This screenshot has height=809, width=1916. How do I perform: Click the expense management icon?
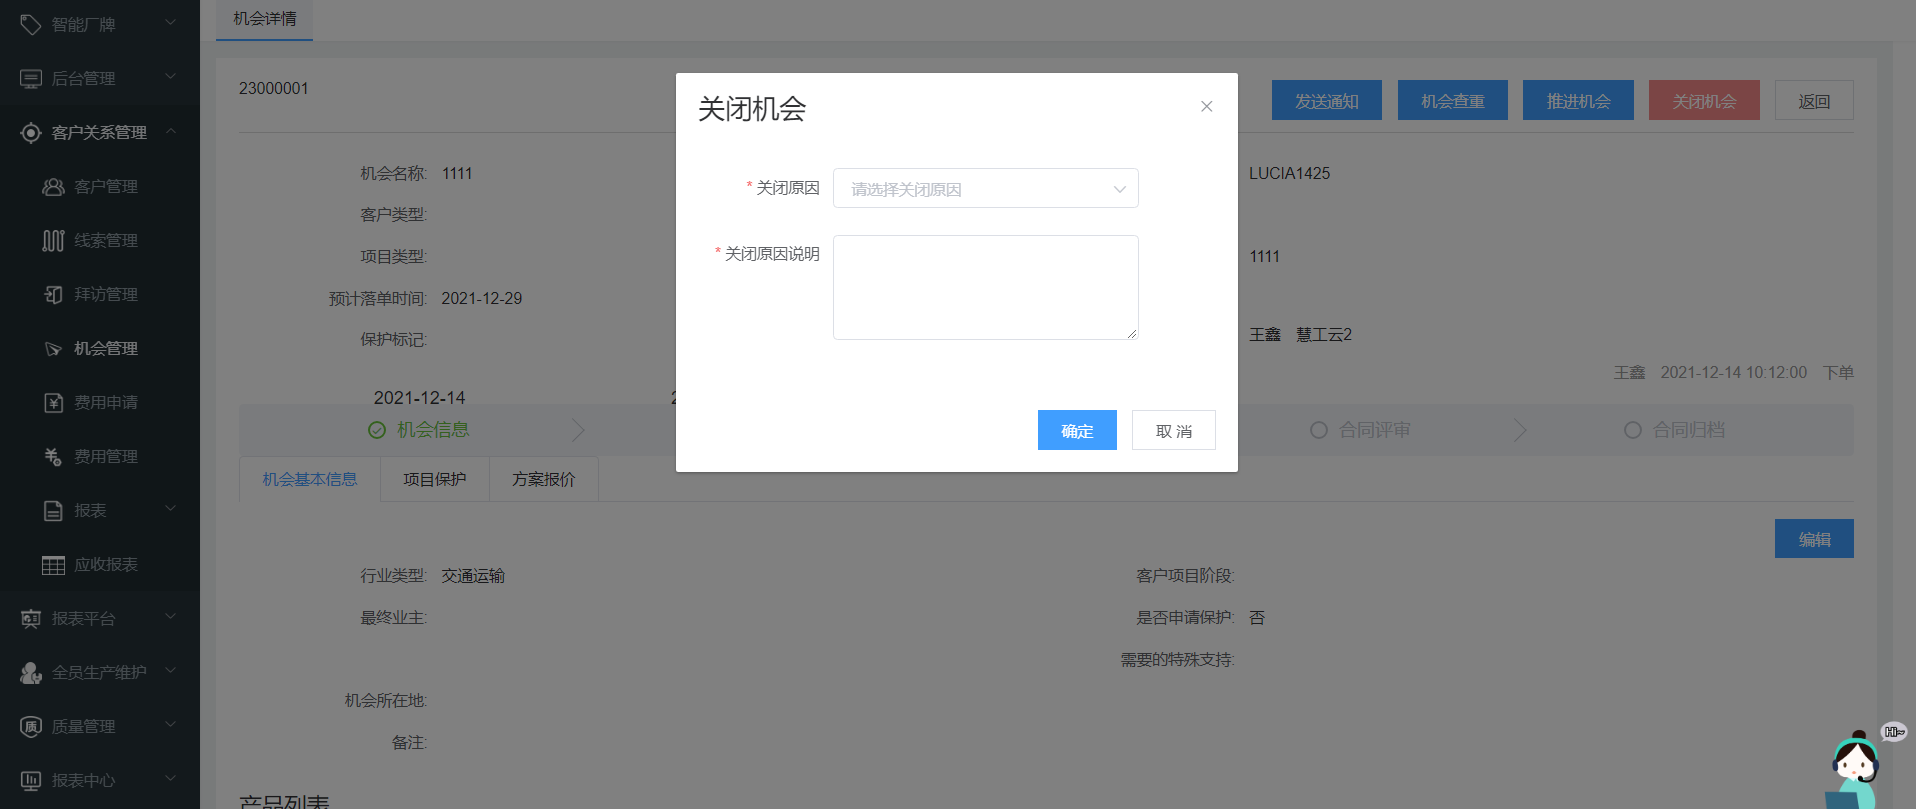coord(53,457)
